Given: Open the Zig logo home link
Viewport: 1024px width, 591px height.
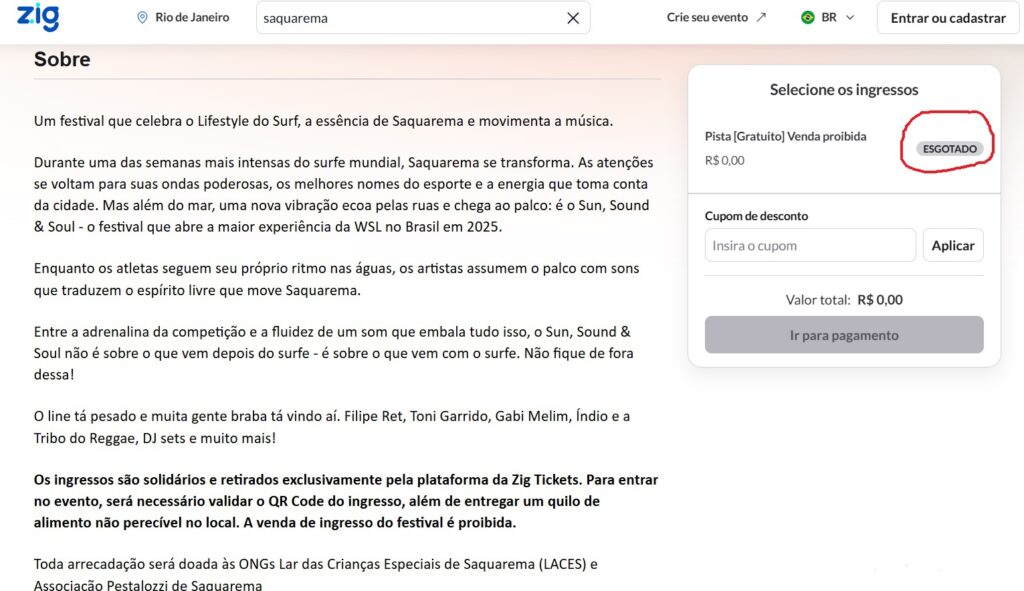Looking at the screenshot, I should (38, 17).
